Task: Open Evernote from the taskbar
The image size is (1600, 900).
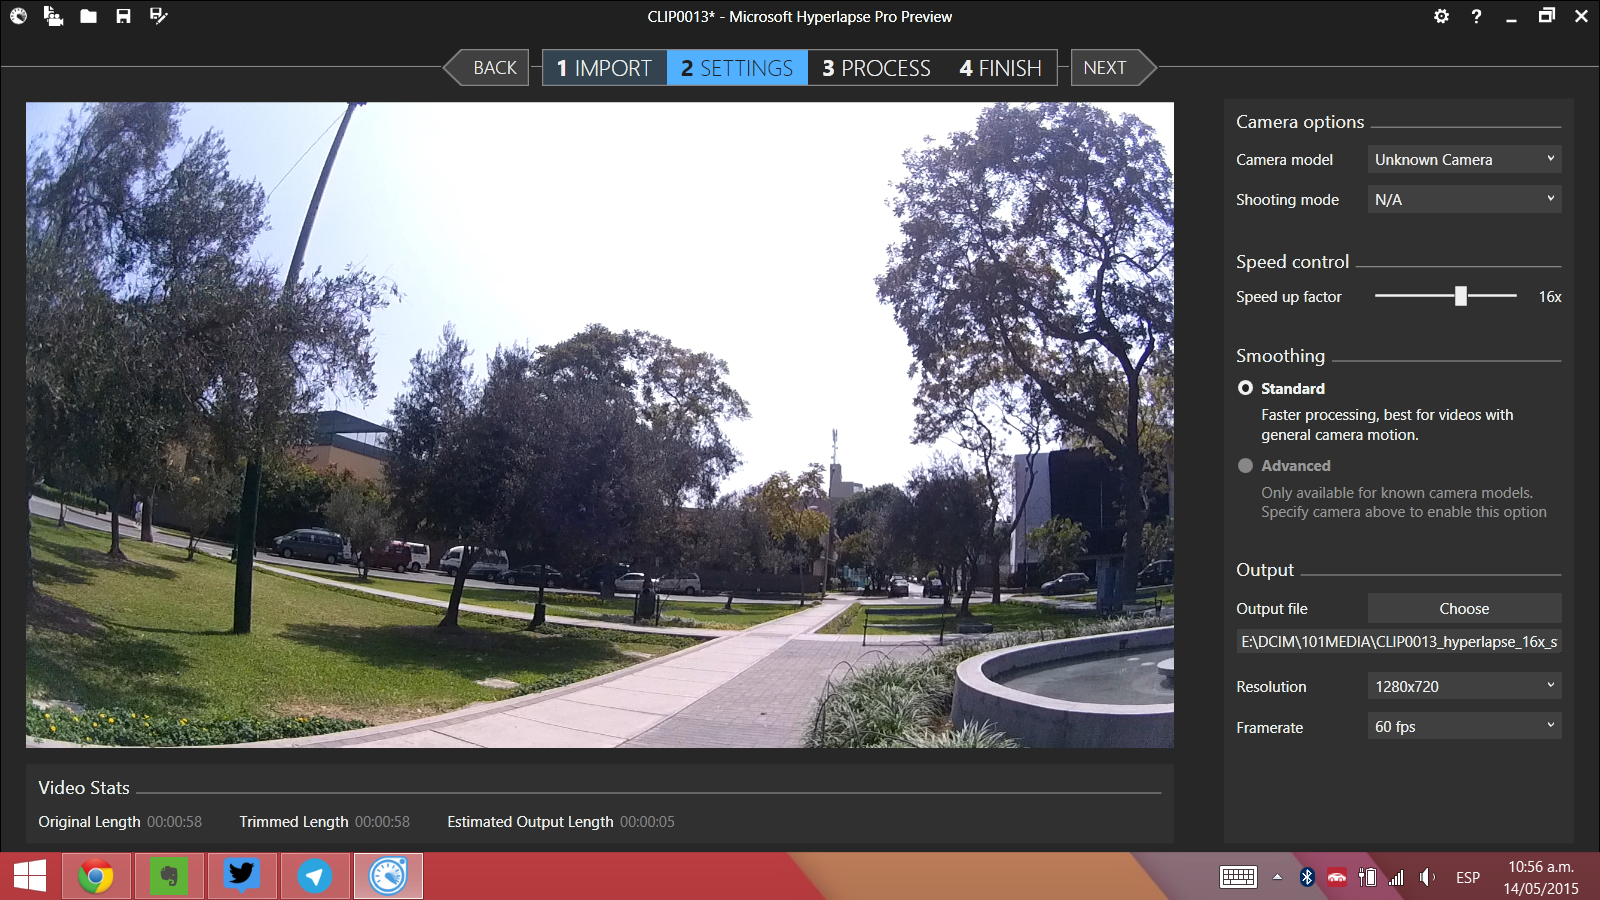Action: click(169, 877)
